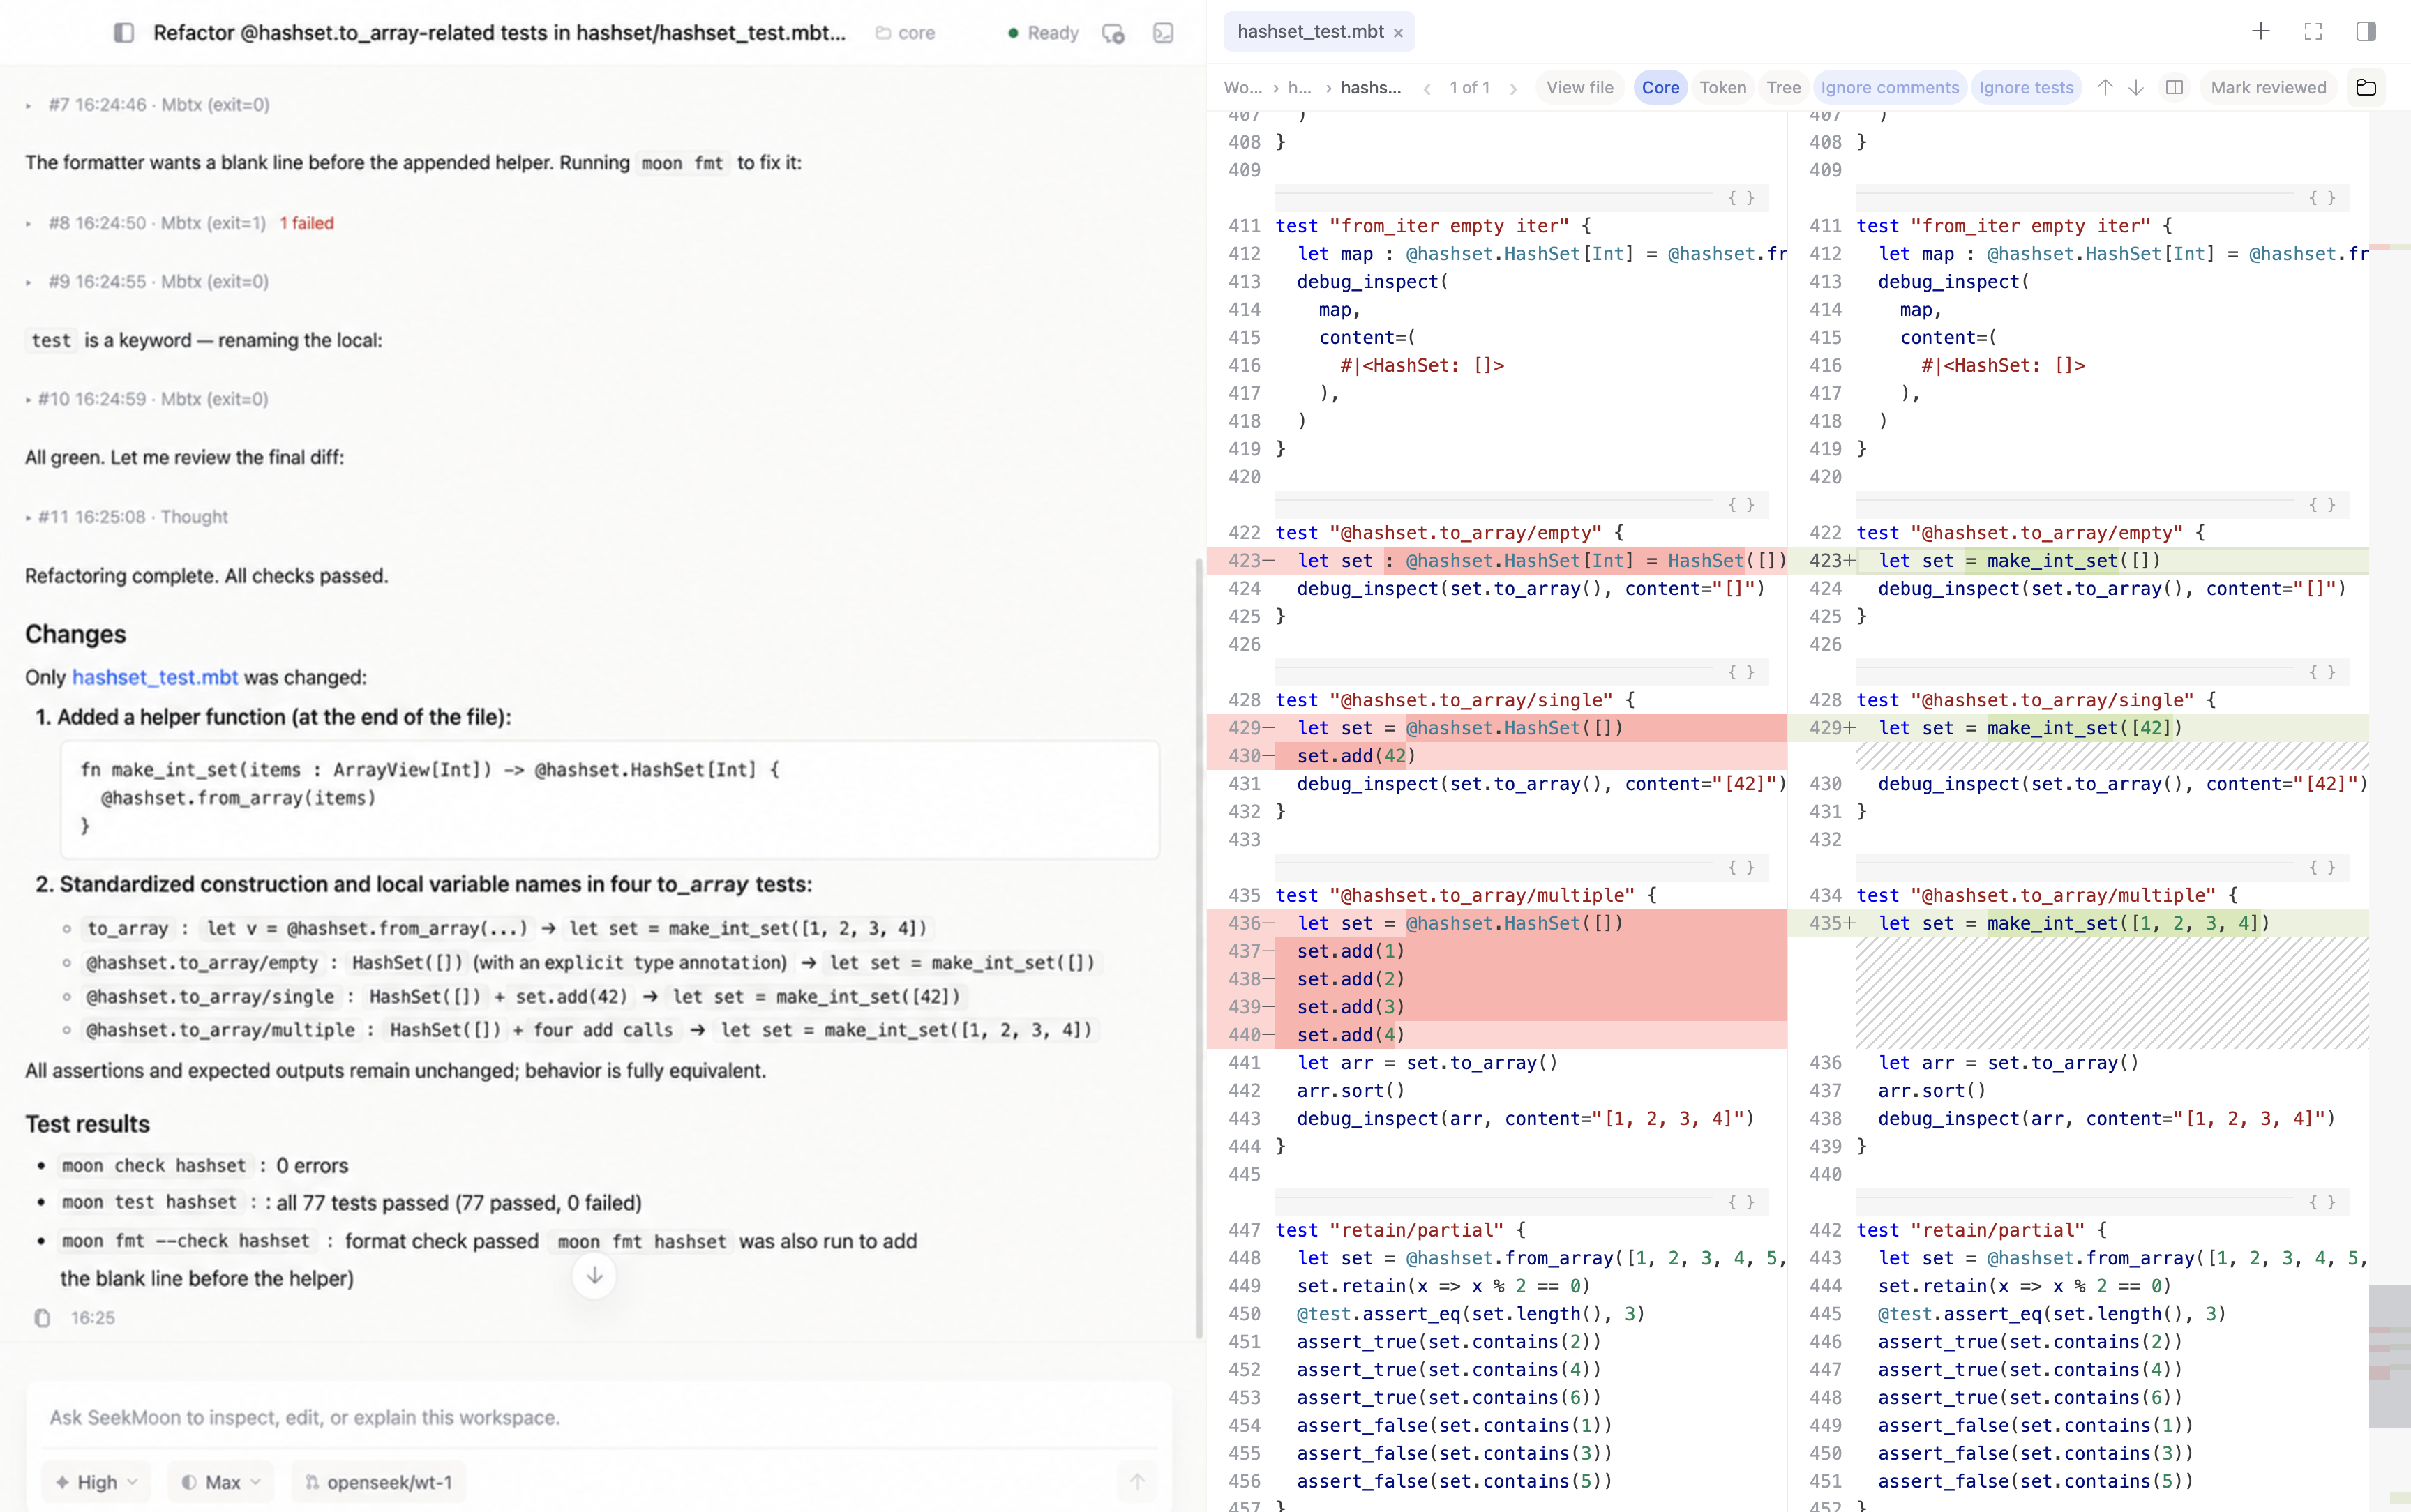Click removed line 423 in left diff pane
The height and width of the screenshot is (1512, 2411).
tap(1496, 561)
